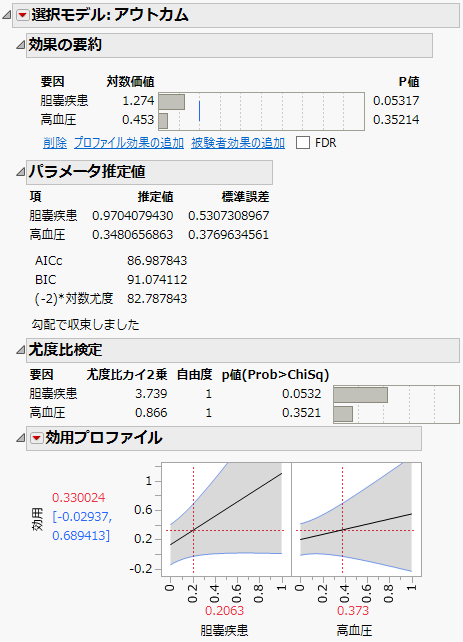Click 高血圧 axis label under profiler

(x=354, y=631)
